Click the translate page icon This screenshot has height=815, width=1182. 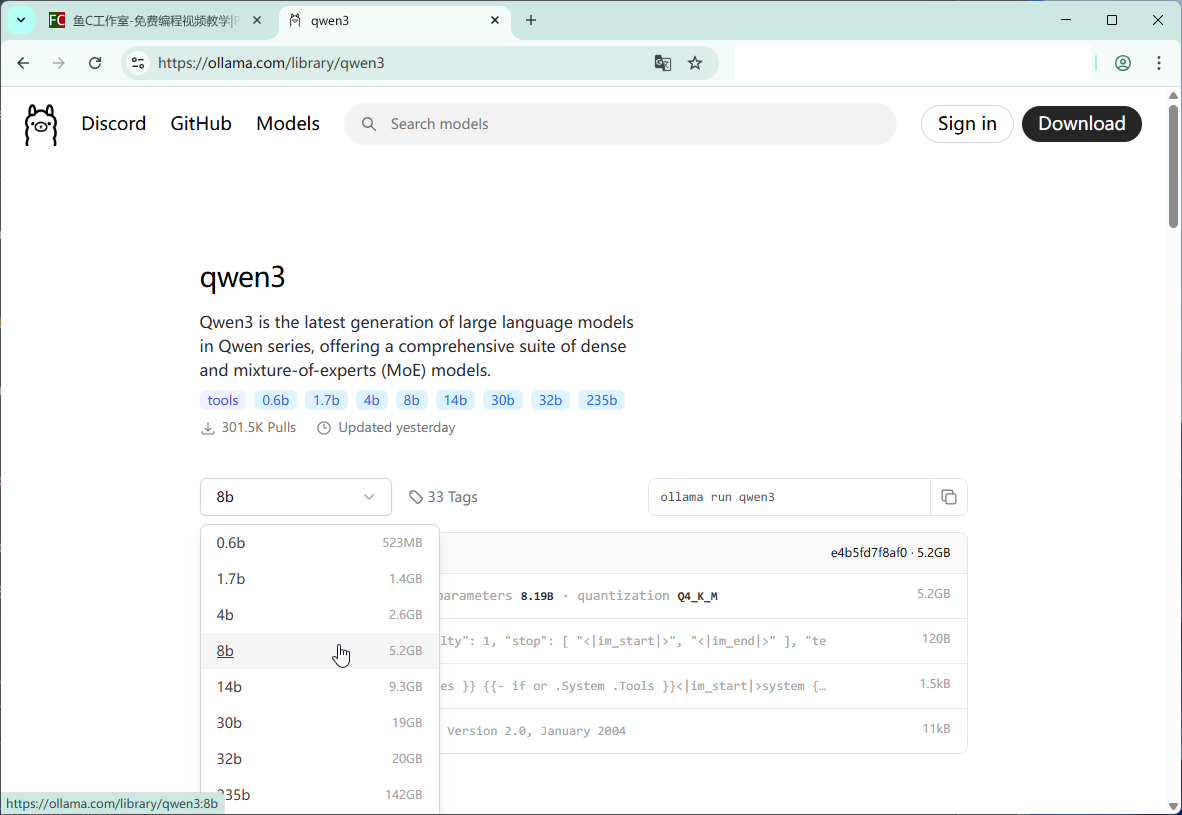663,63
